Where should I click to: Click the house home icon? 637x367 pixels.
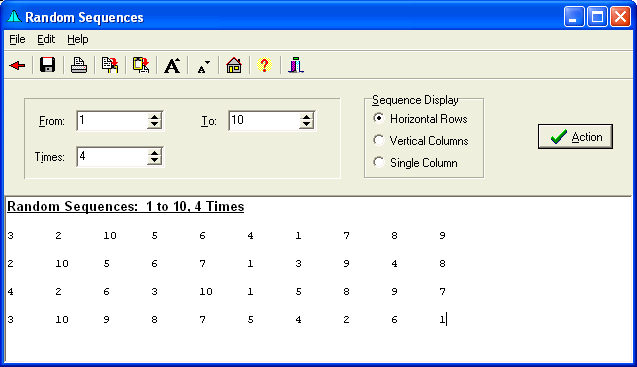(234, 65)
